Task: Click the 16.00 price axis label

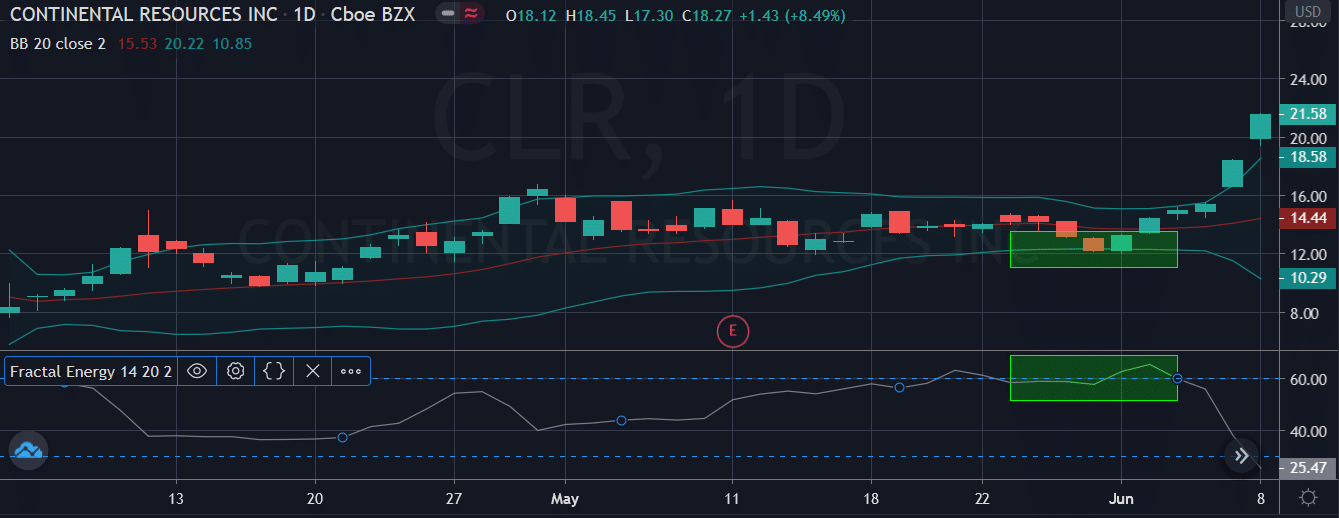Action: tap(1308, 196)
